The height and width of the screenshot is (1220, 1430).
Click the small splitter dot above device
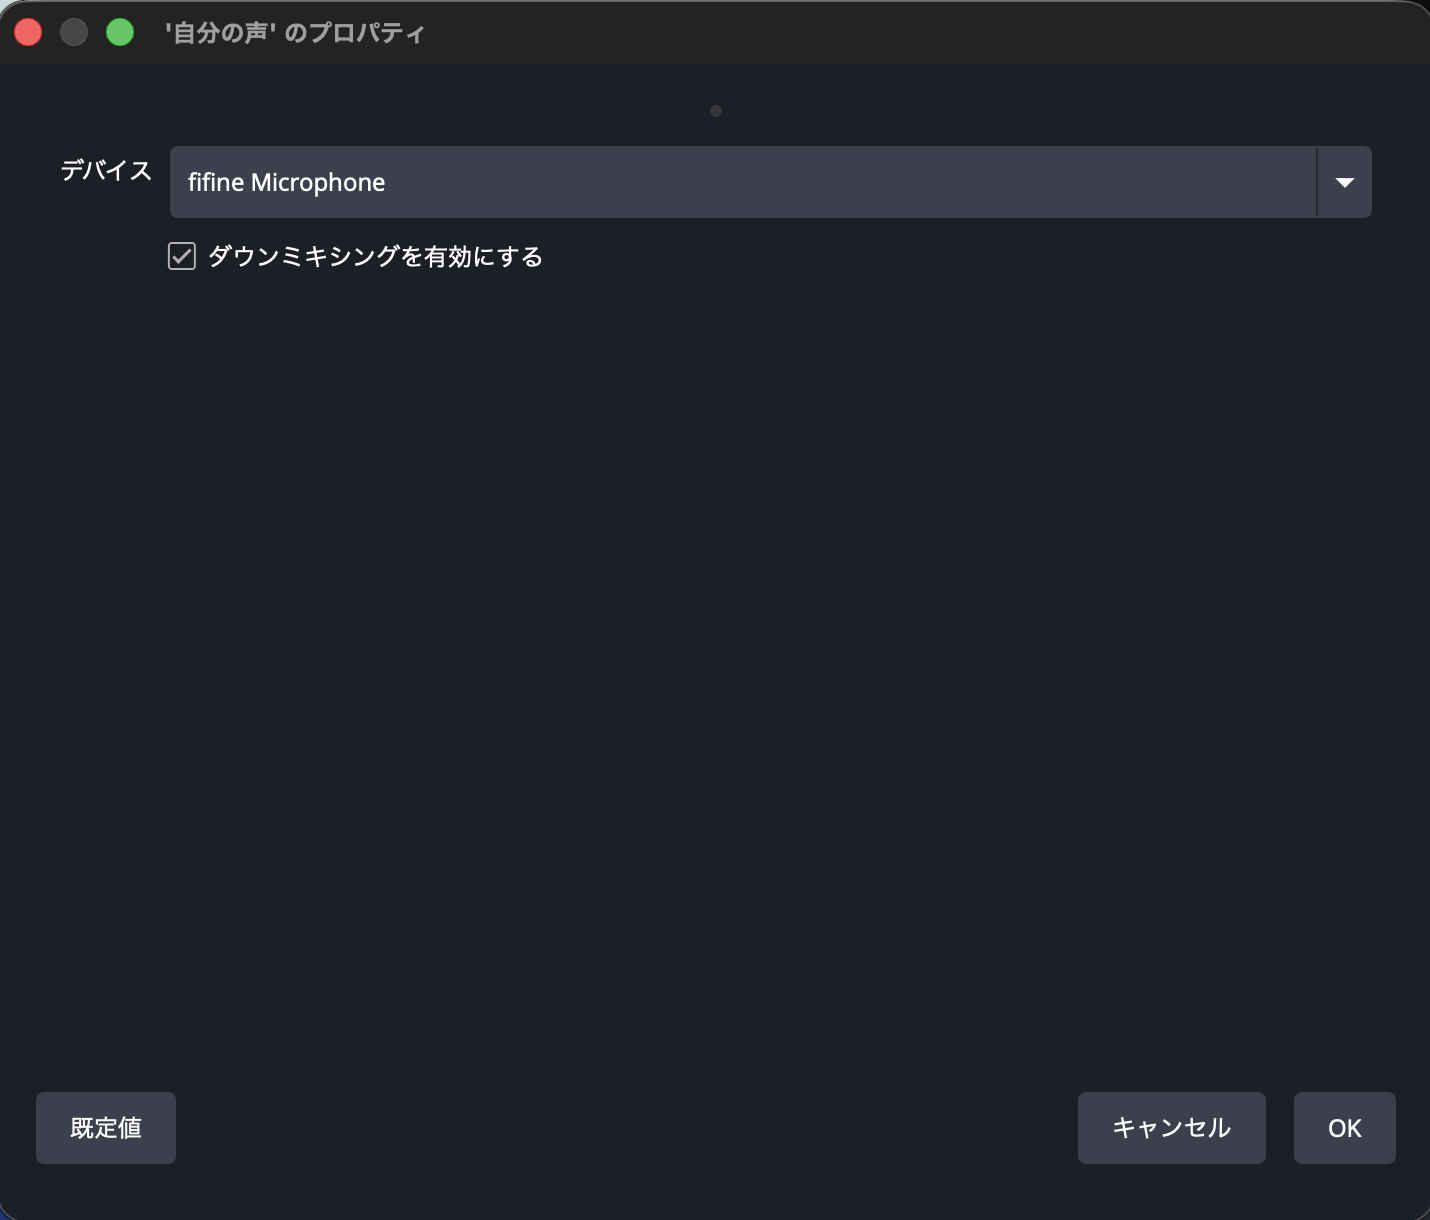tap(716, 111)
